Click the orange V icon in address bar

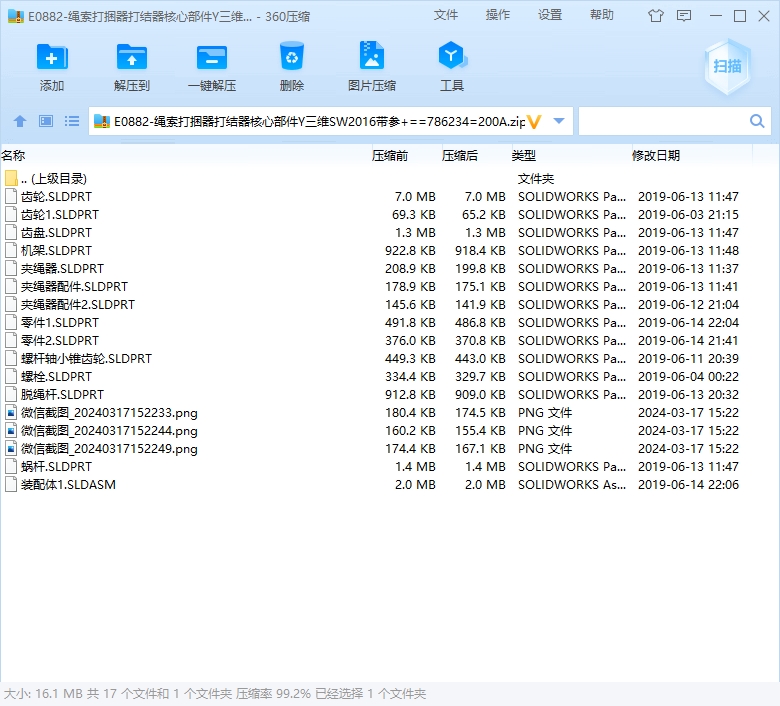click(x=534, y=121)
